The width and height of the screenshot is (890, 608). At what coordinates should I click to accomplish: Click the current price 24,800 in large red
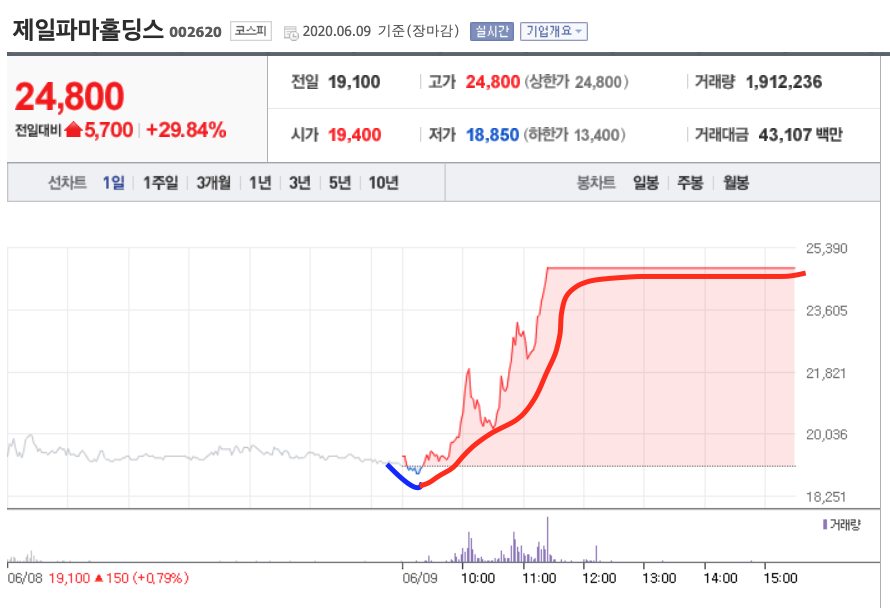pyautogui.click(x=69, y=96)
